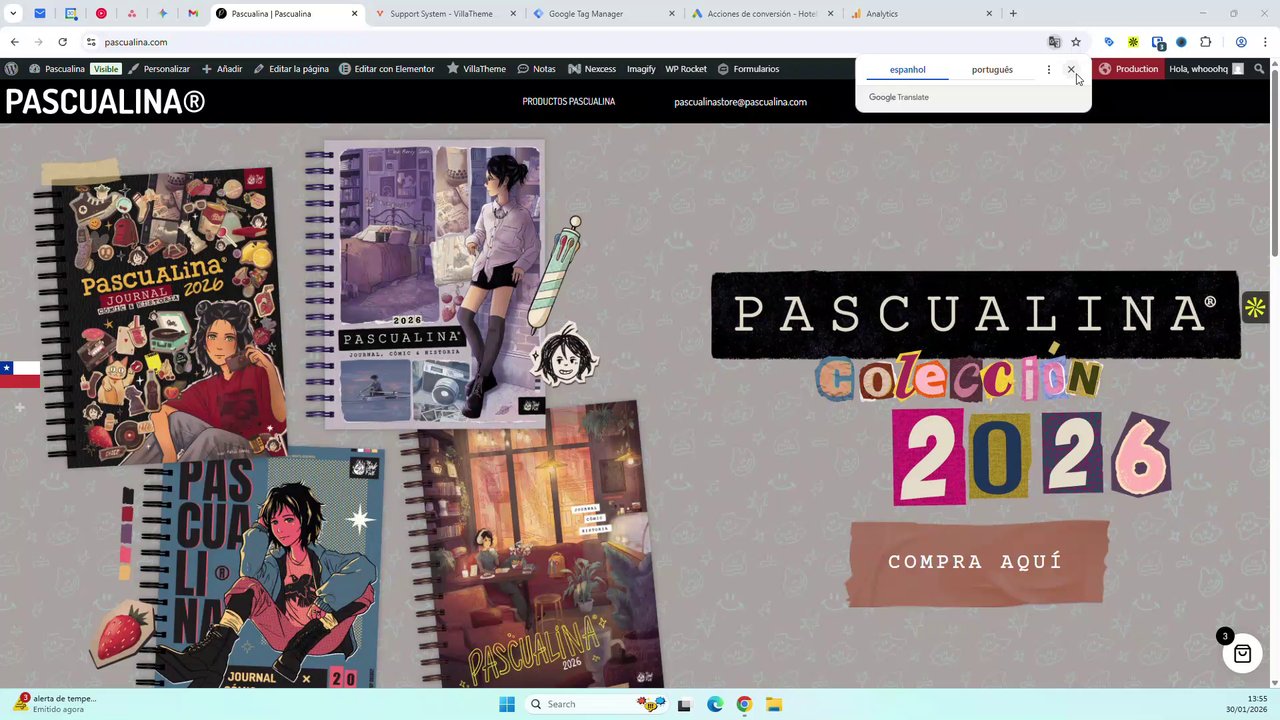The image size is (1280, 720).
Task: Expand the tab search dropdown
Action: tap(13, 14)
